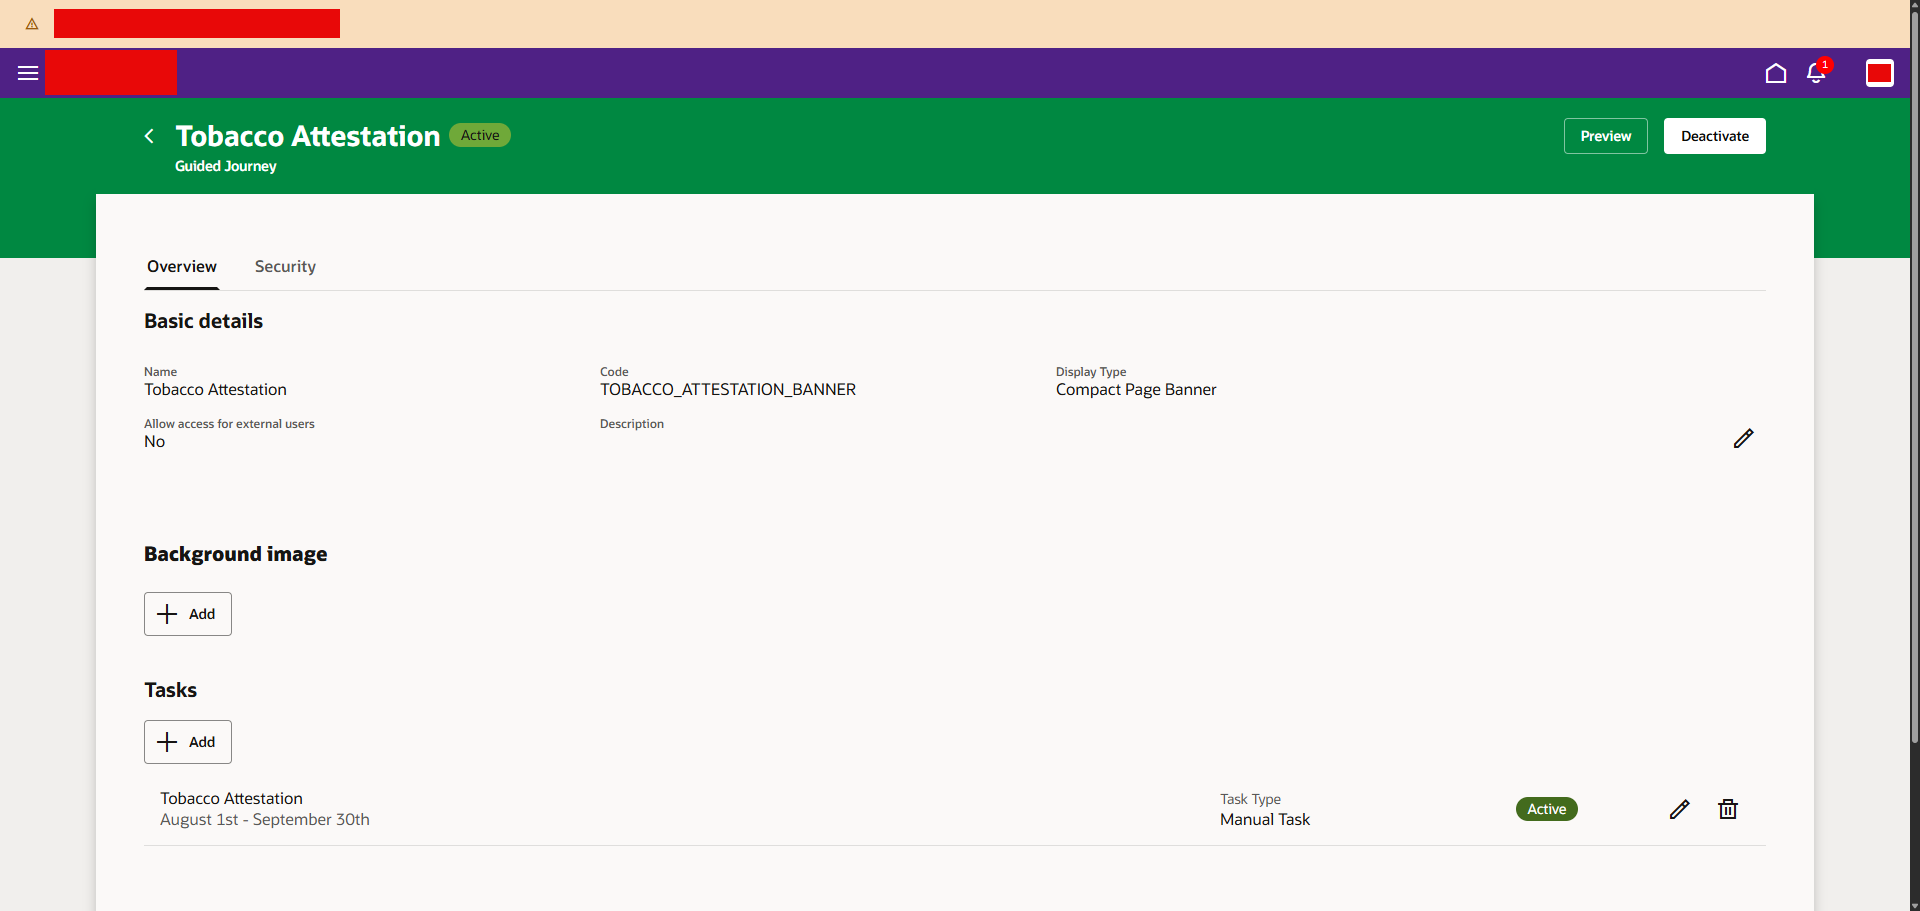Click the task's Active status badge
The height and width of the screenshot is (911, 1920).
point(1547,809)
